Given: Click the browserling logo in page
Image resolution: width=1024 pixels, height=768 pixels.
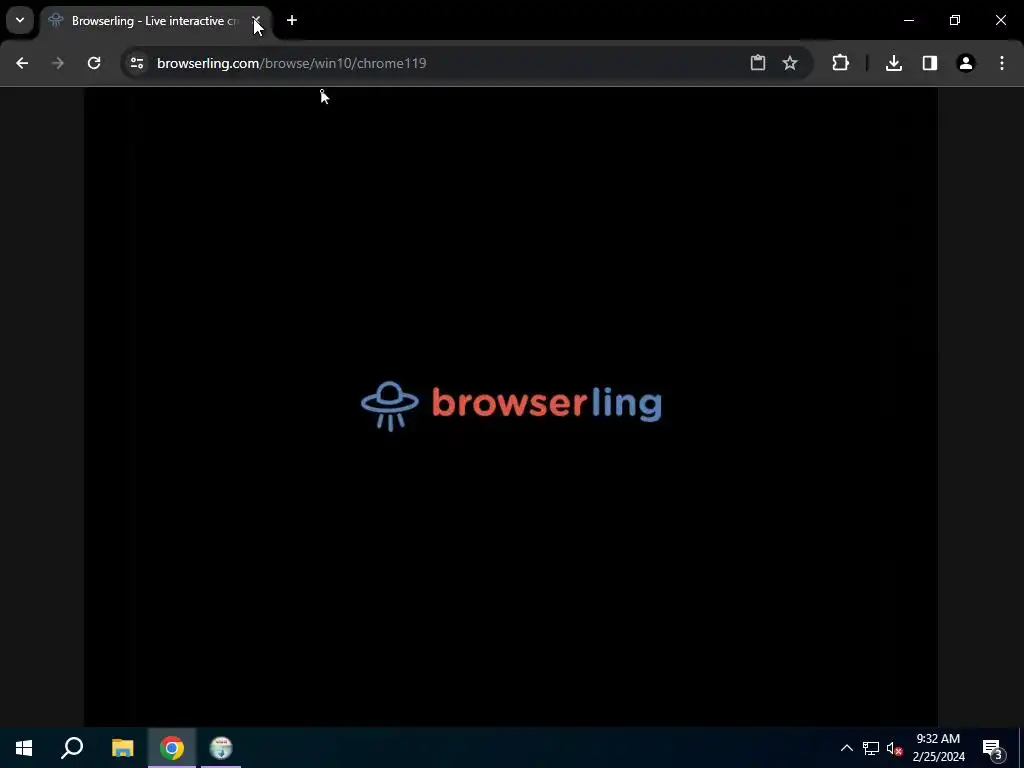Looking at the screenshot, I should [x=511, y=406].
